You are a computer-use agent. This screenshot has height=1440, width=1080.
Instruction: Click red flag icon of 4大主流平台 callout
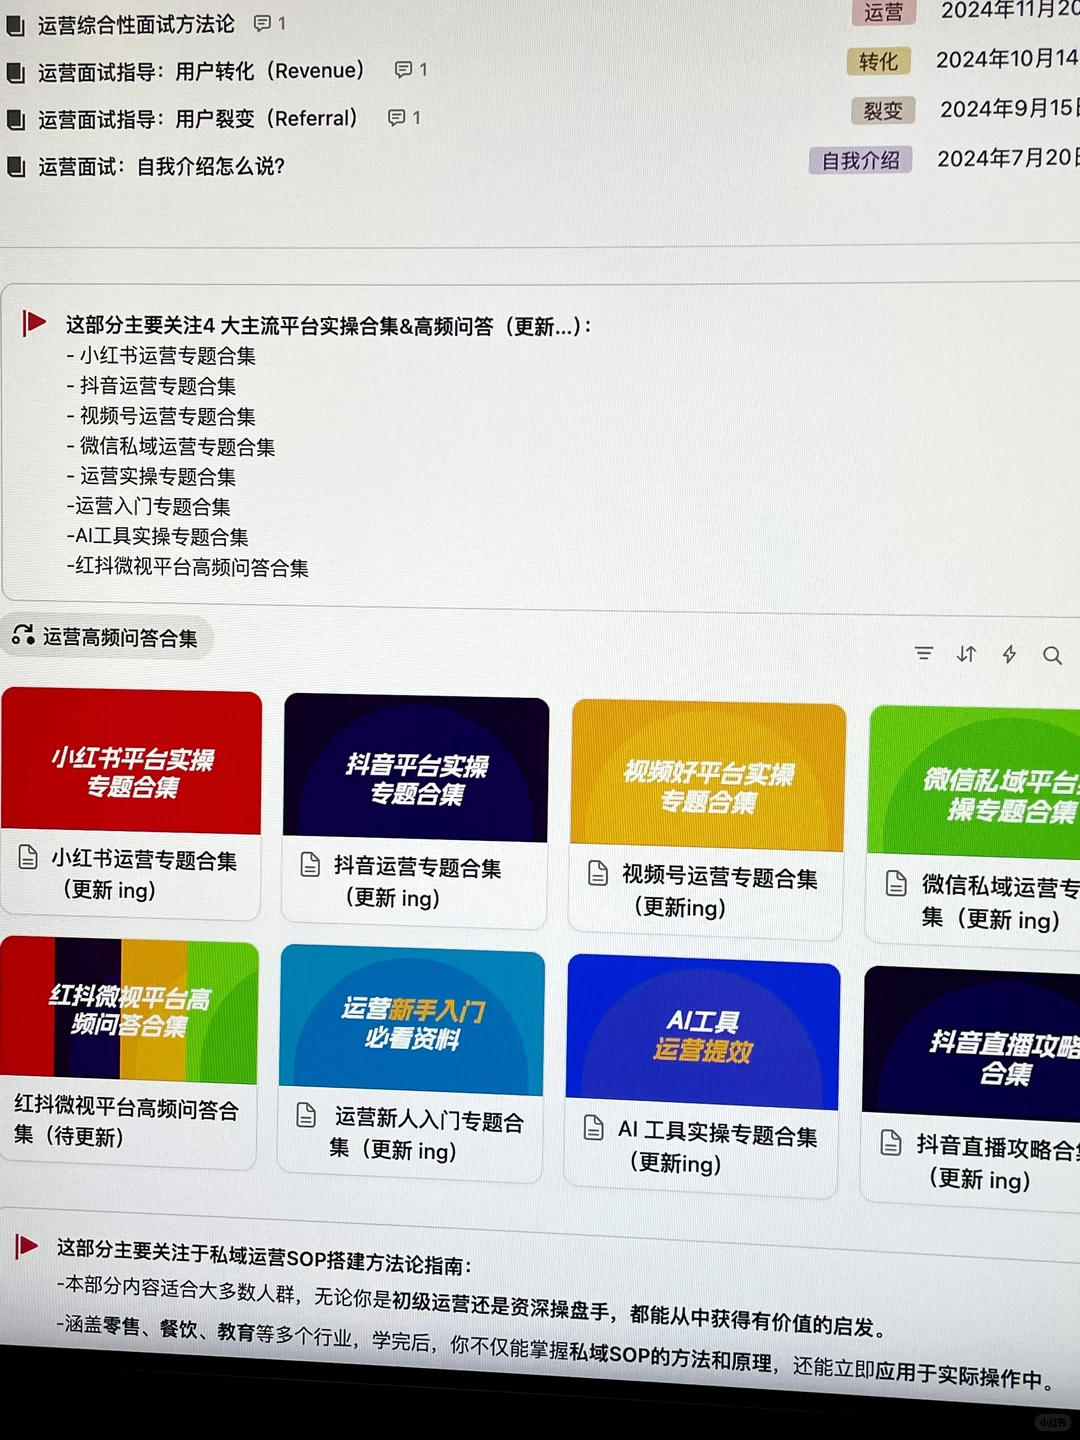(33, 323)
